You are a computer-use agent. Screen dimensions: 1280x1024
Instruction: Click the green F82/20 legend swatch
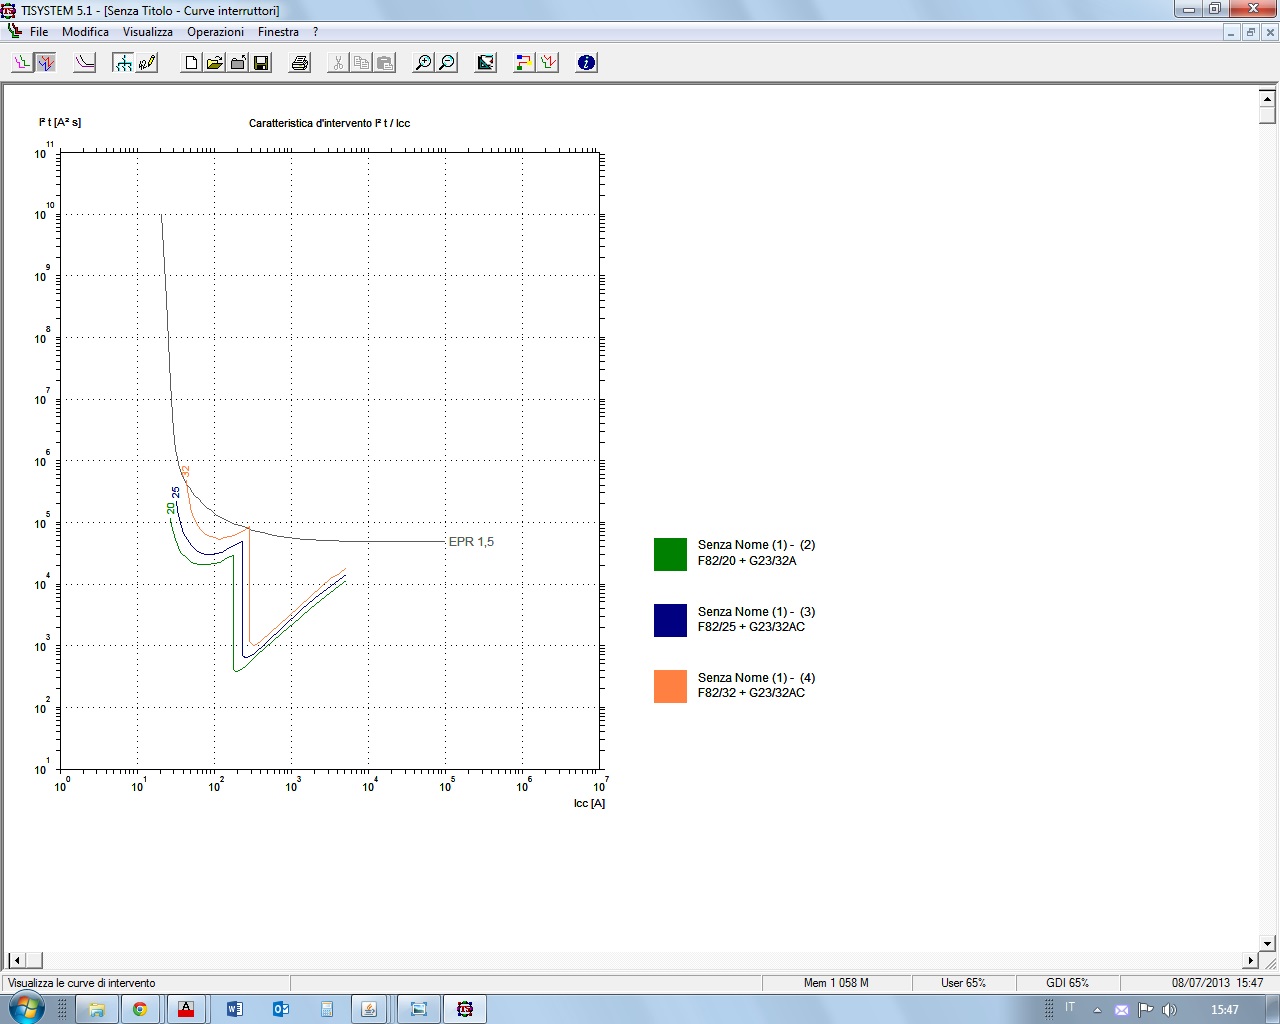(670, 554)
